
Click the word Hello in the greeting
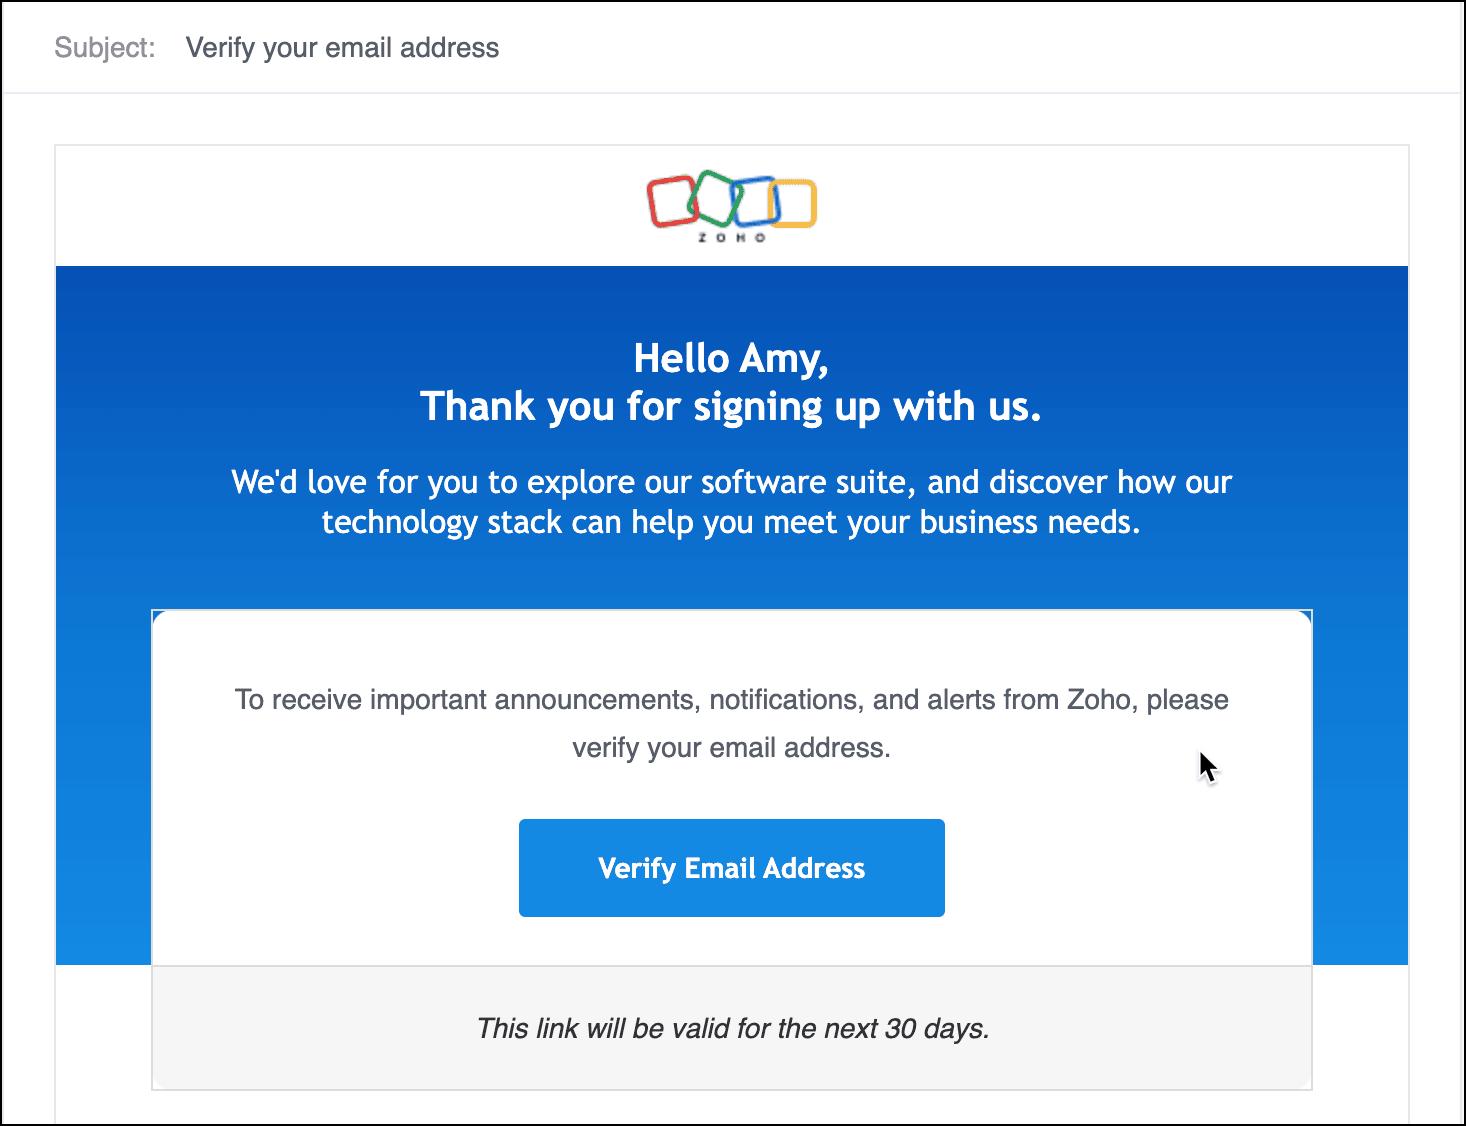(681, 358)
